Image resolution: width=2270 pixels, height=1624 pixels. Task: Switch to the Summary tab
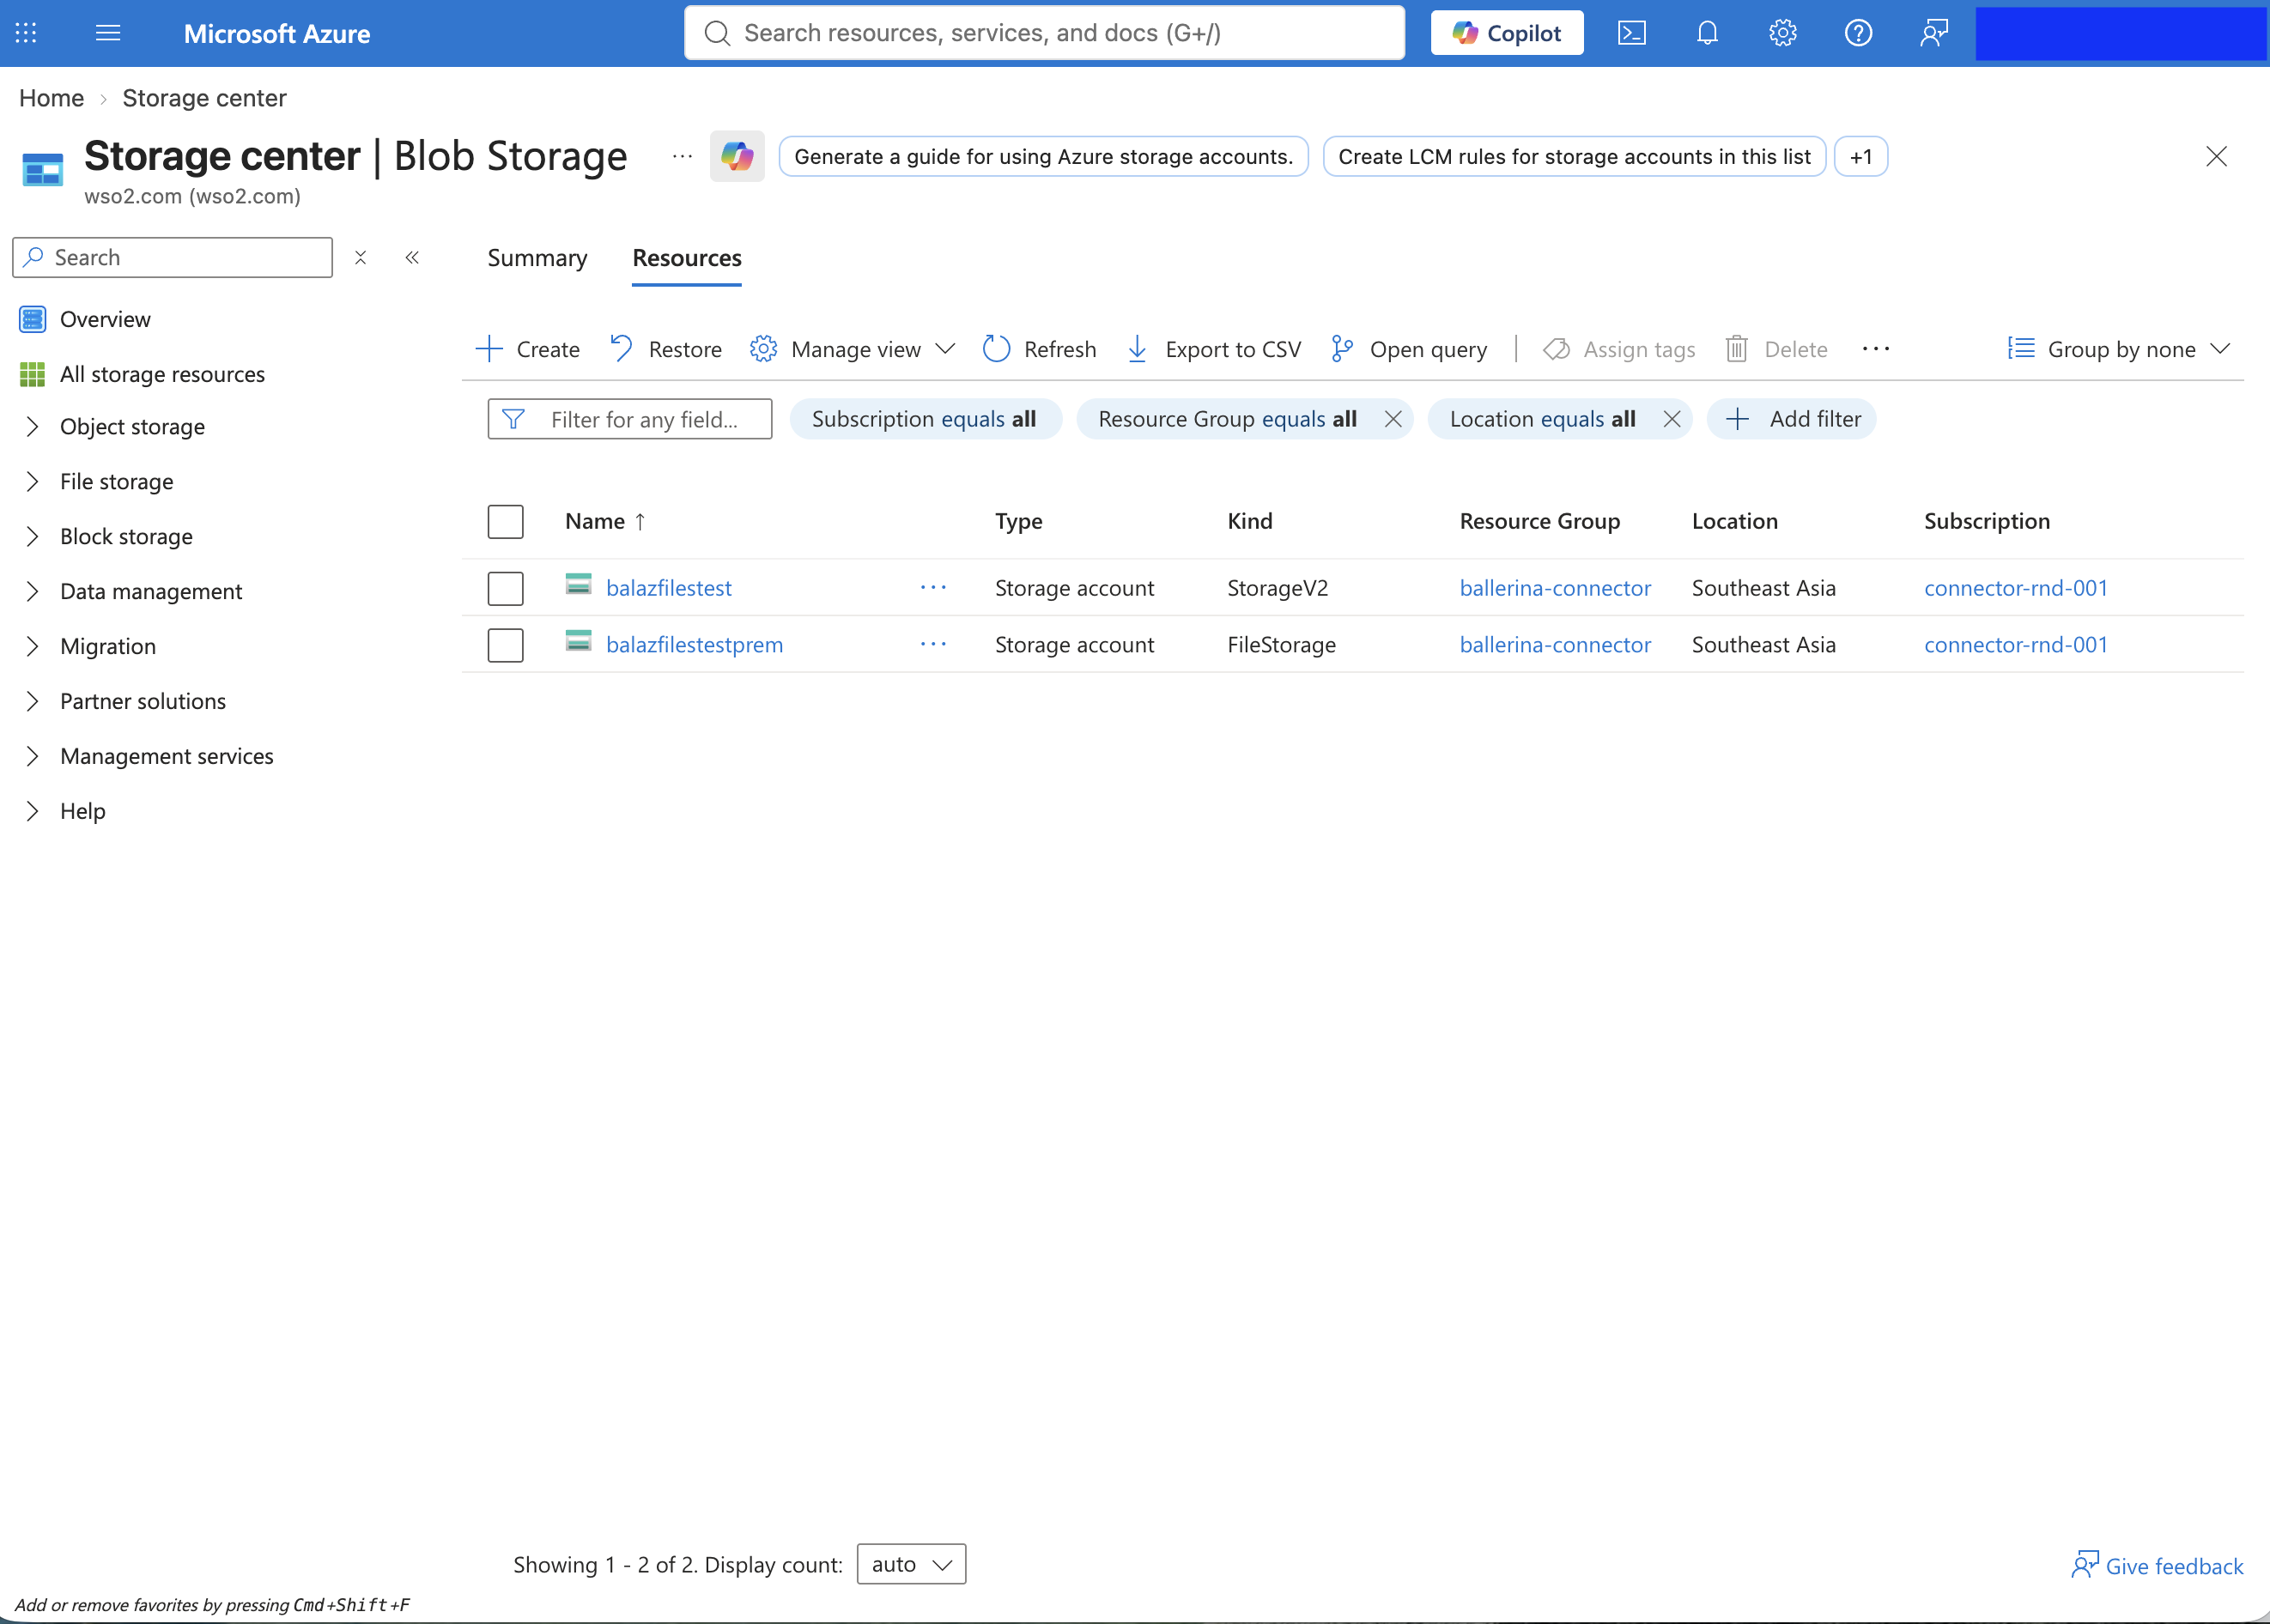[x=537, y=258]
